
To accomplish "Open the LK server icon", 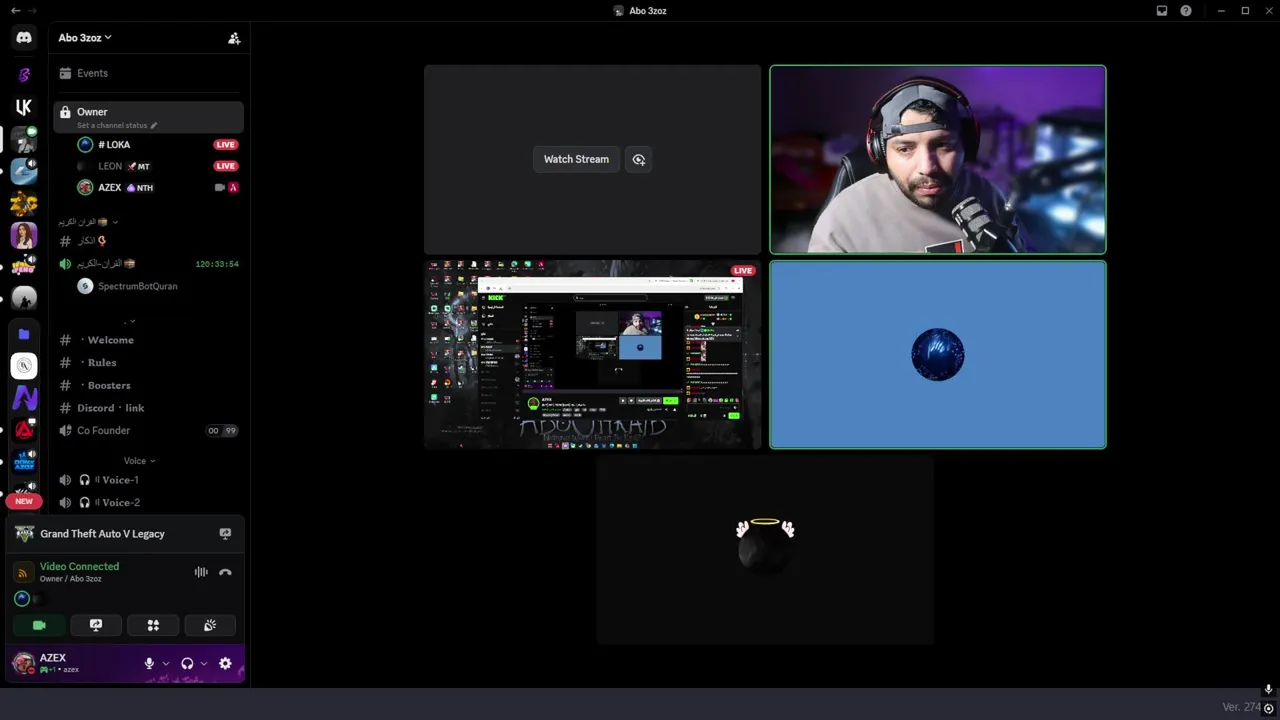I will (24, 107).
